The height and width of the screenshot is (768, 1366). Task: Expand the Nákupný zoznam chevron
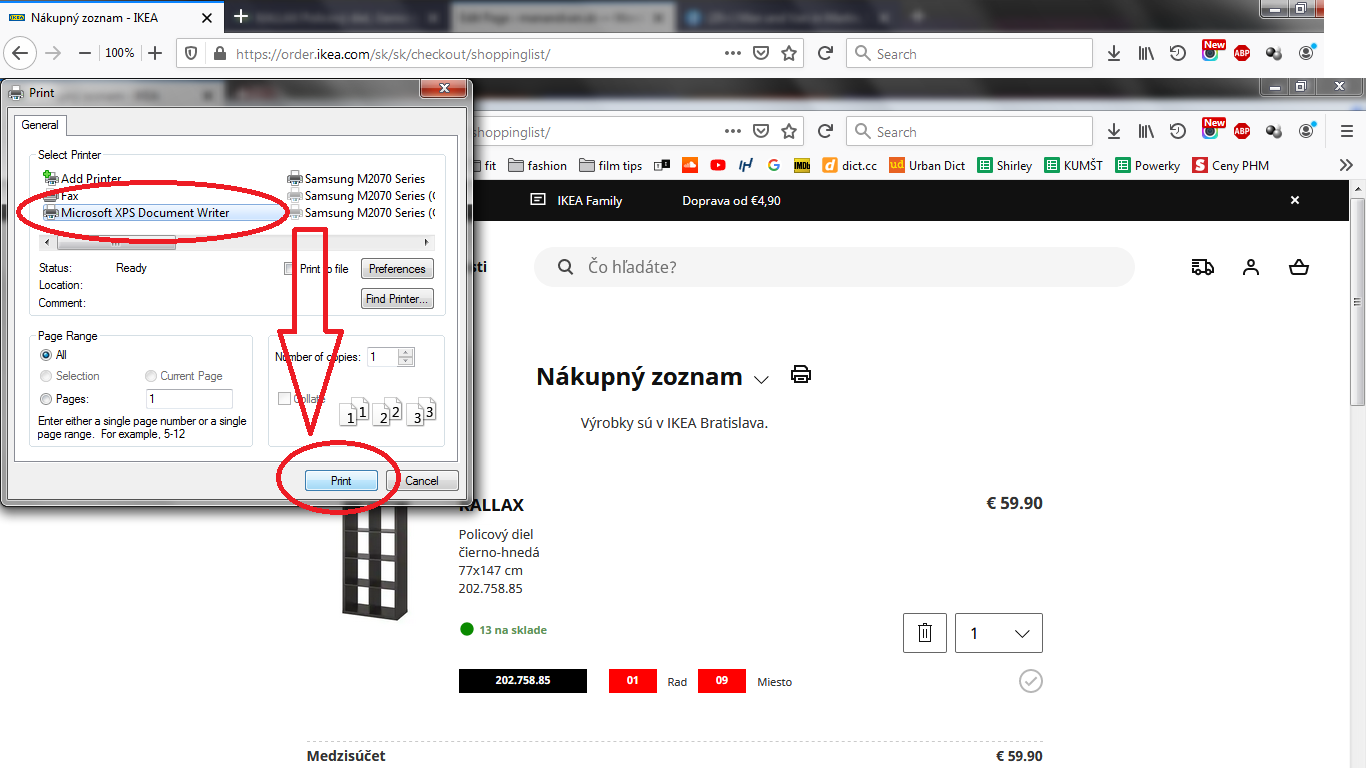761,379
